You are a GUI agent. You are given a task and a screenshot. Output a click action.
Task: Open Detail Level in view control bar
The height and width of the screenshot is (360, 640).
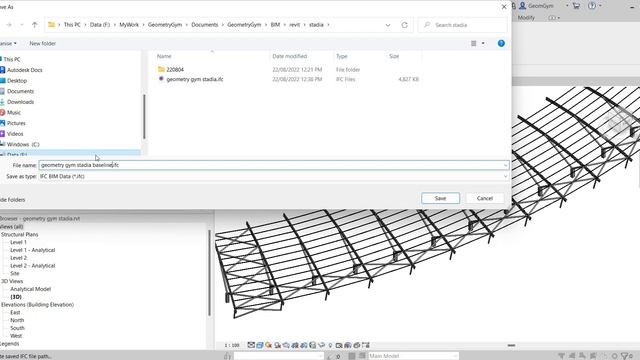click(x=251, y=345)
